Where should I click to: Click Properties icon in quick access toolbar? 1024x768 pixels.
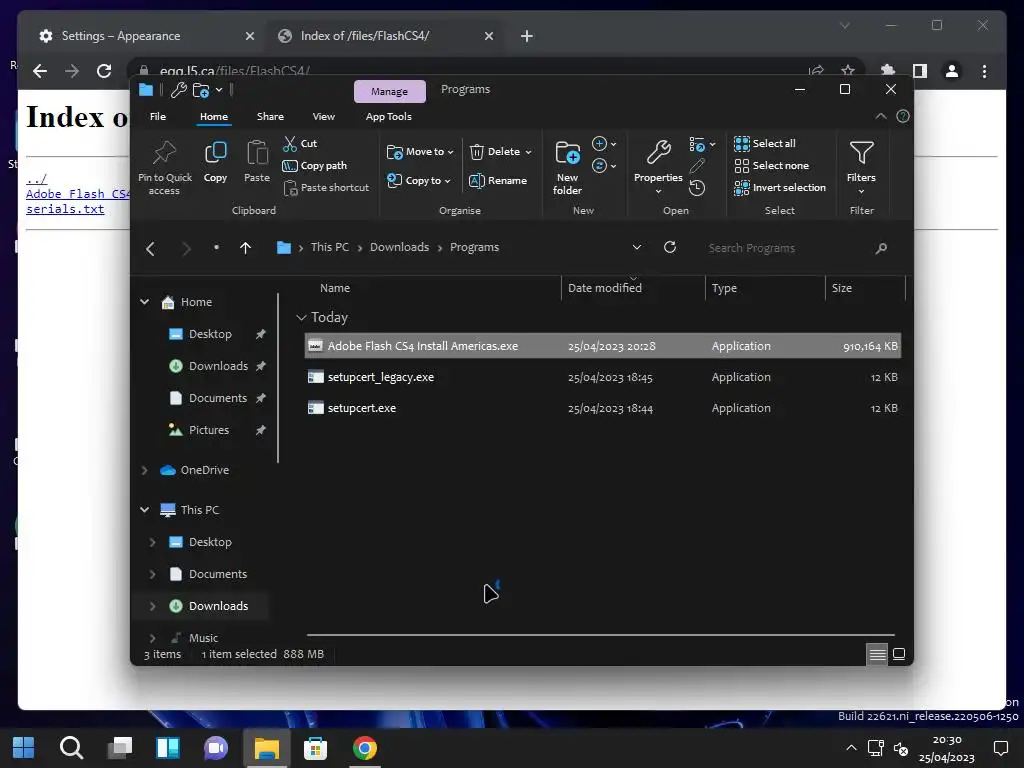178,90
